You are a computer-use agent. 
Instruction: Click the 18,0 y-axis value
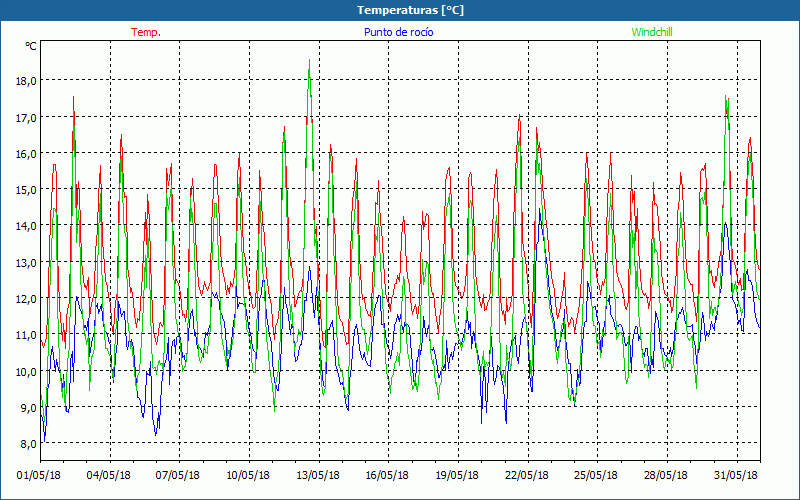(x=26, y=81)
